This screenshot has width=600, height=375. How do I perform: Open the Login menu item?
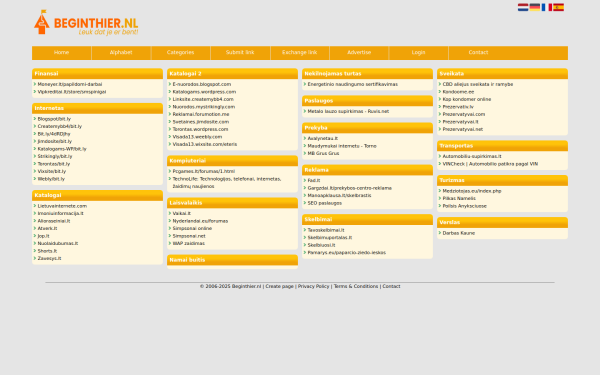tap(419, 52)
